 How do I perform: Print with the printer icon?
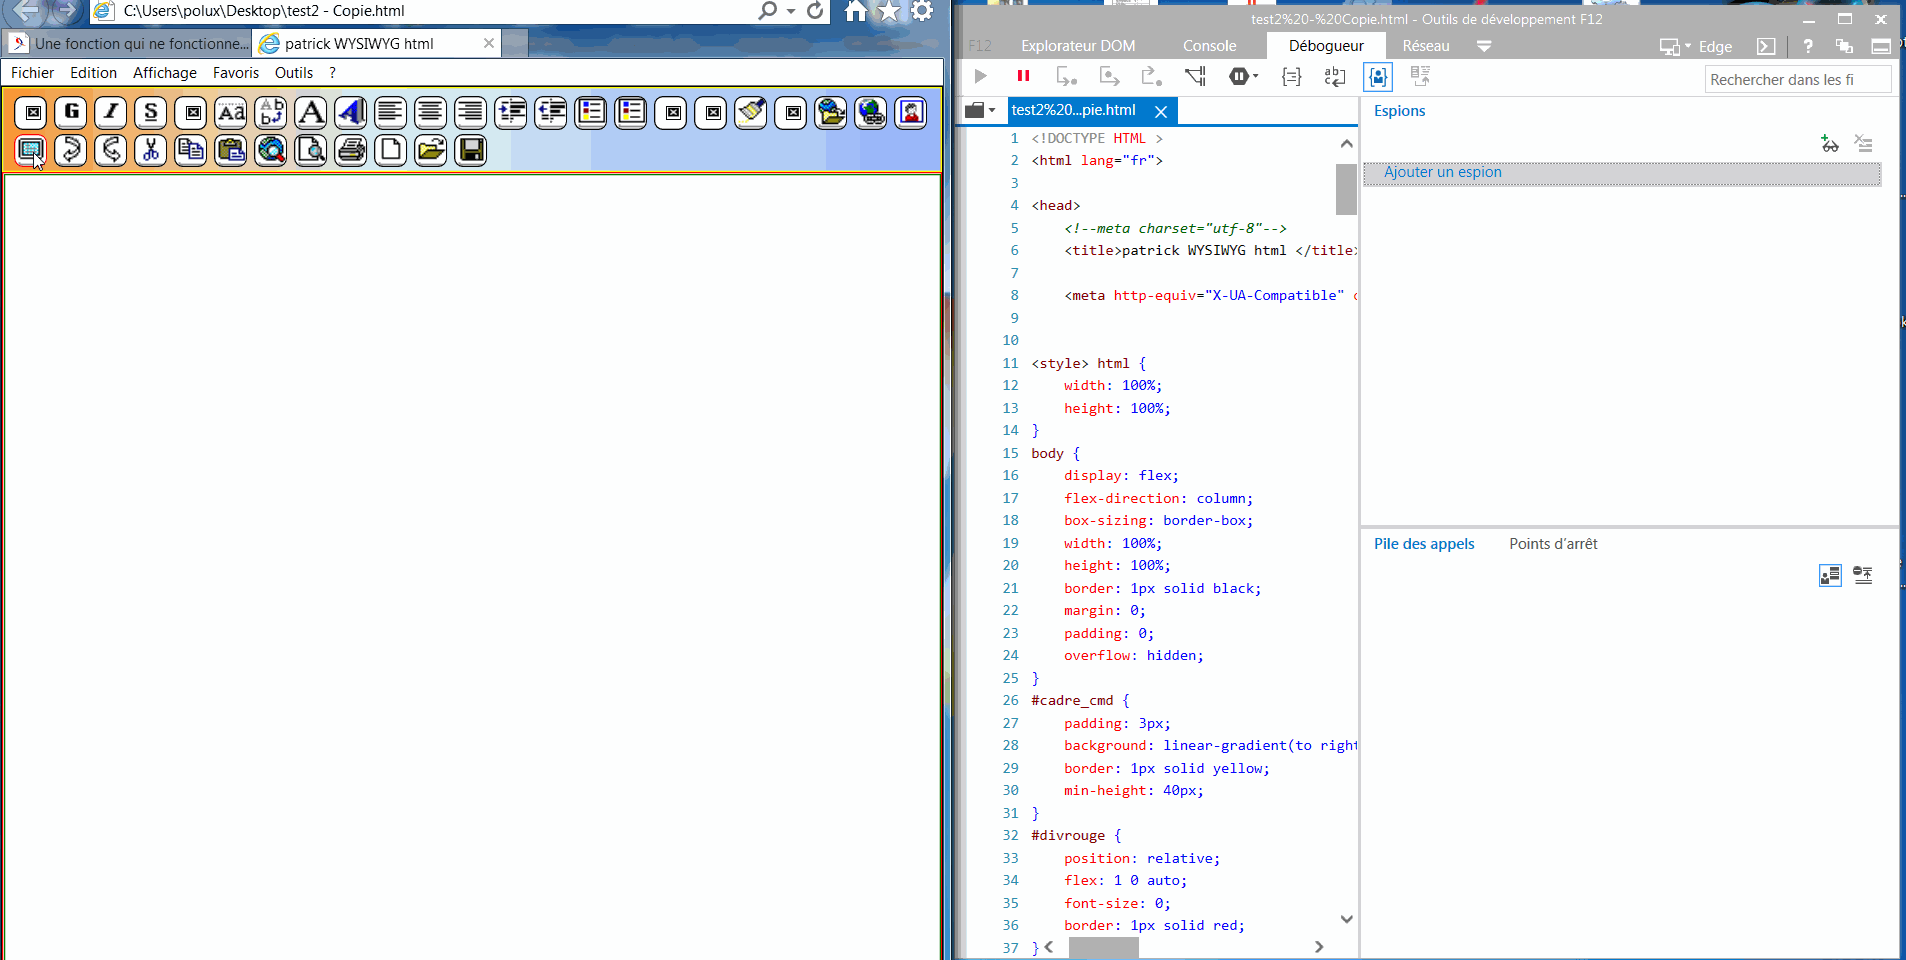pyautogui.click(x=351, y=150)
